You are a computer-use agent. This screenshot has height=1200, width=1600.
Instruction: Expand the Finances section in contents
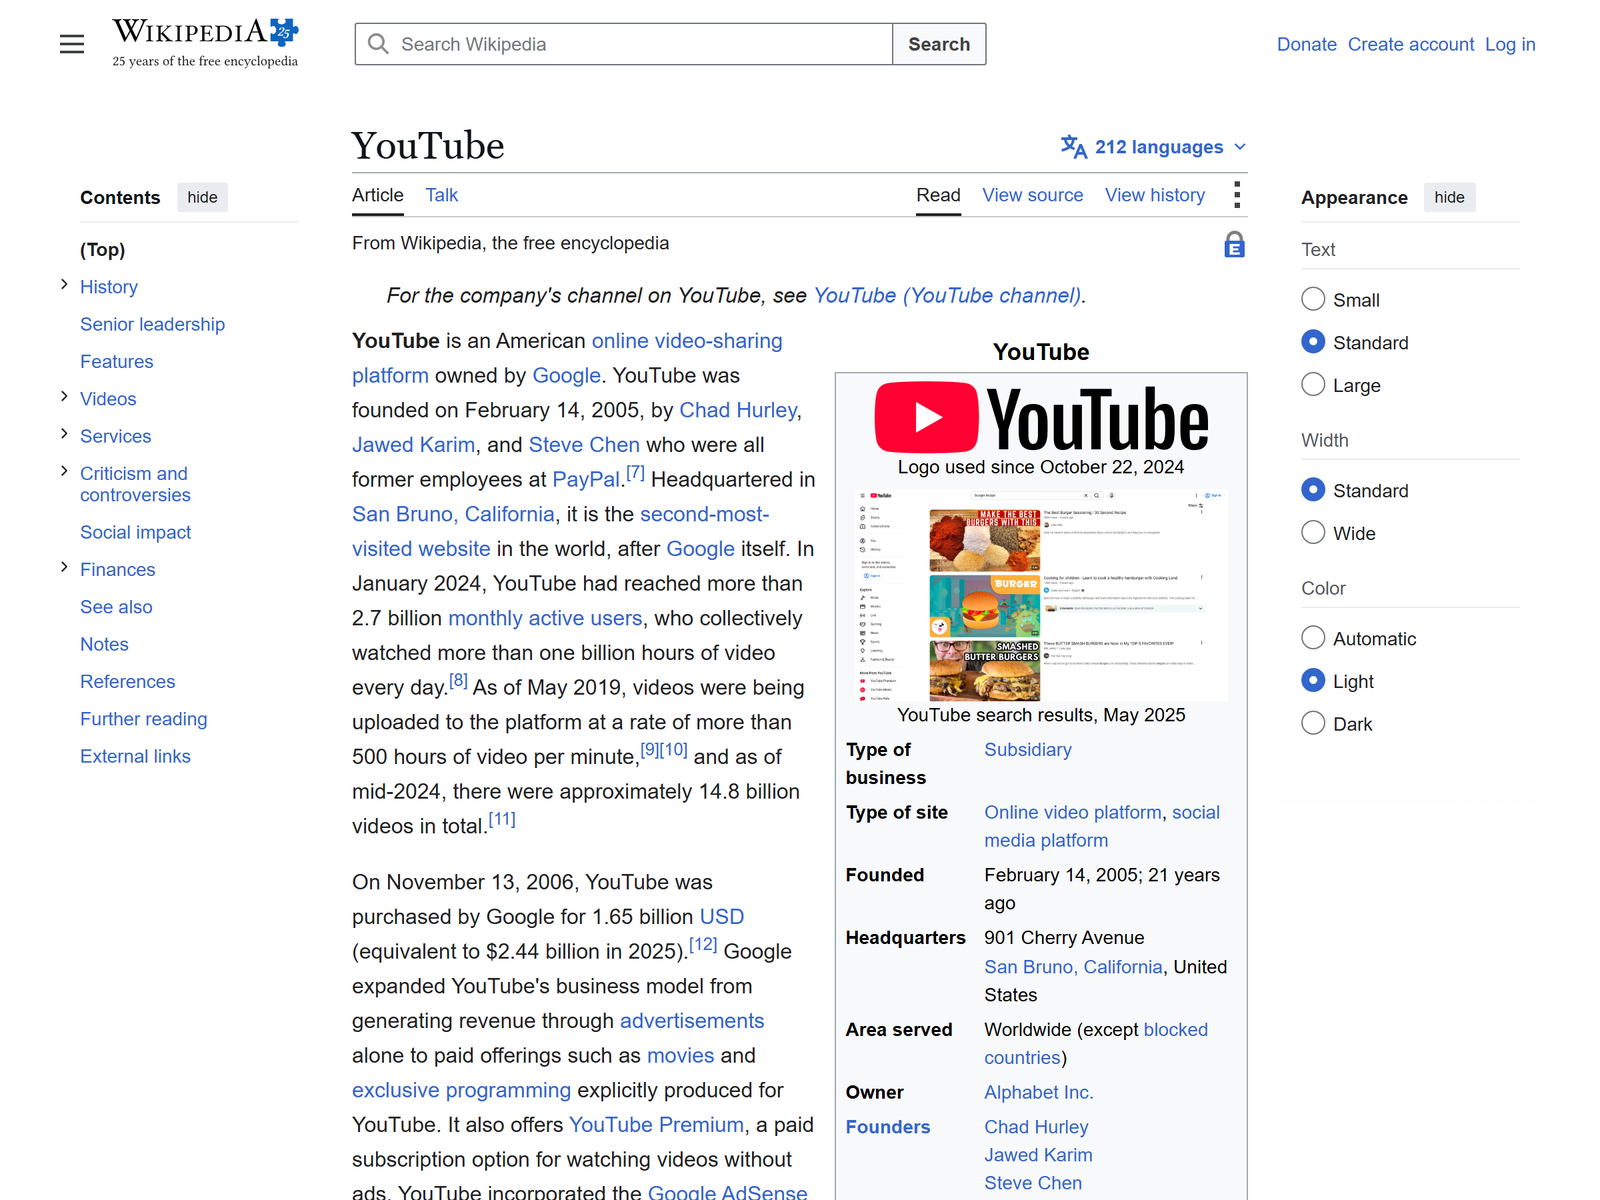click(64, 567)
